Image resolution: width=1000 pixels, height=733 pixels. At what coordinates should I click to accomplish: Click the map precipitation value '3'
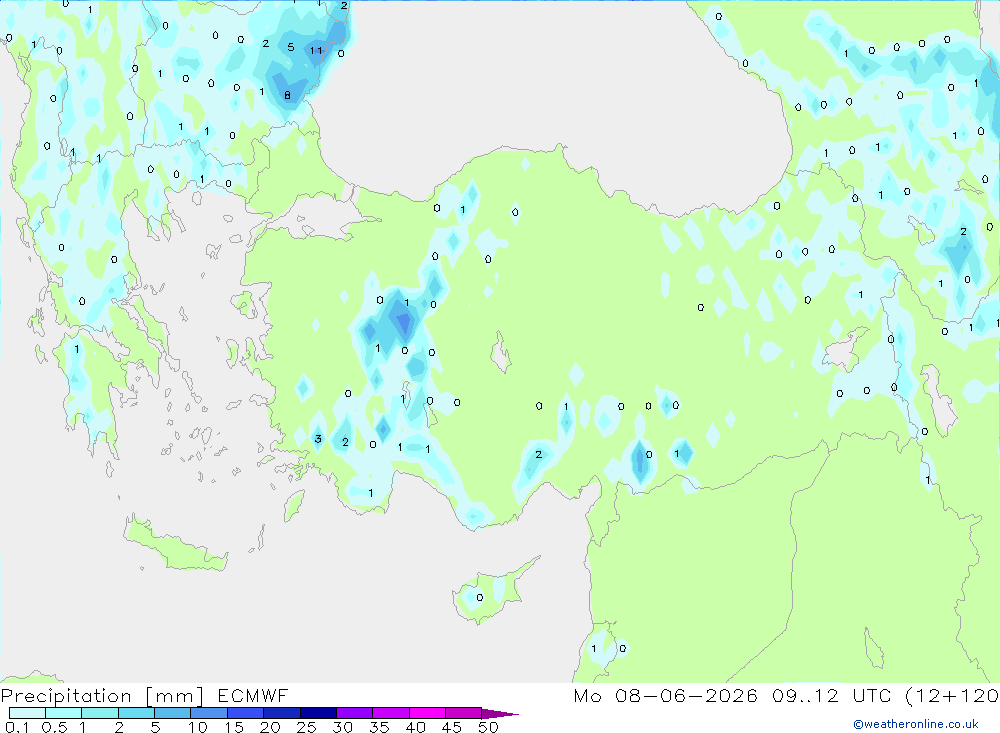318,439
